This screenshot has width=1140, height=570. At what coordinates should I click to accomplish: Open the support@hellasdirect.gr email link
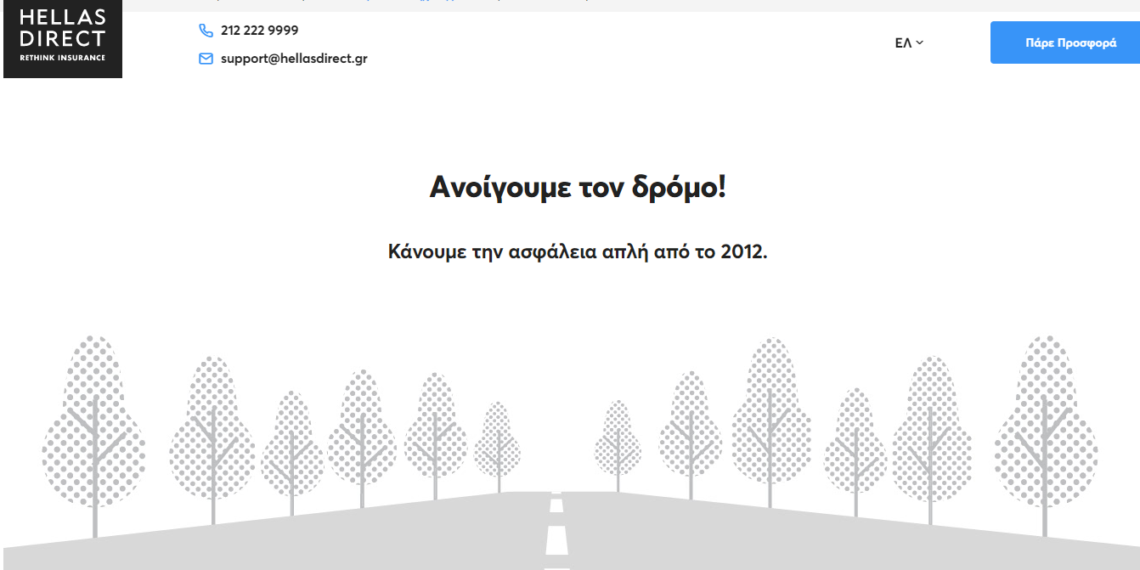293,59
